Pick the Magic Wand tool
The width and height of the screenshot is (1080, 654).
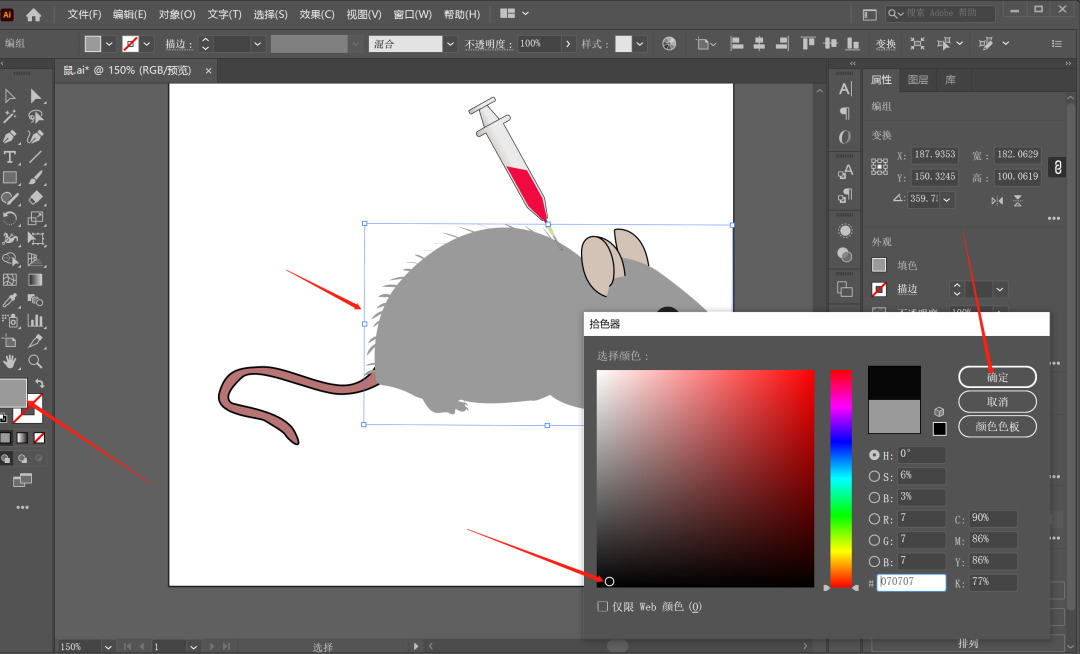pyautogui.click(x=10, y=117)
